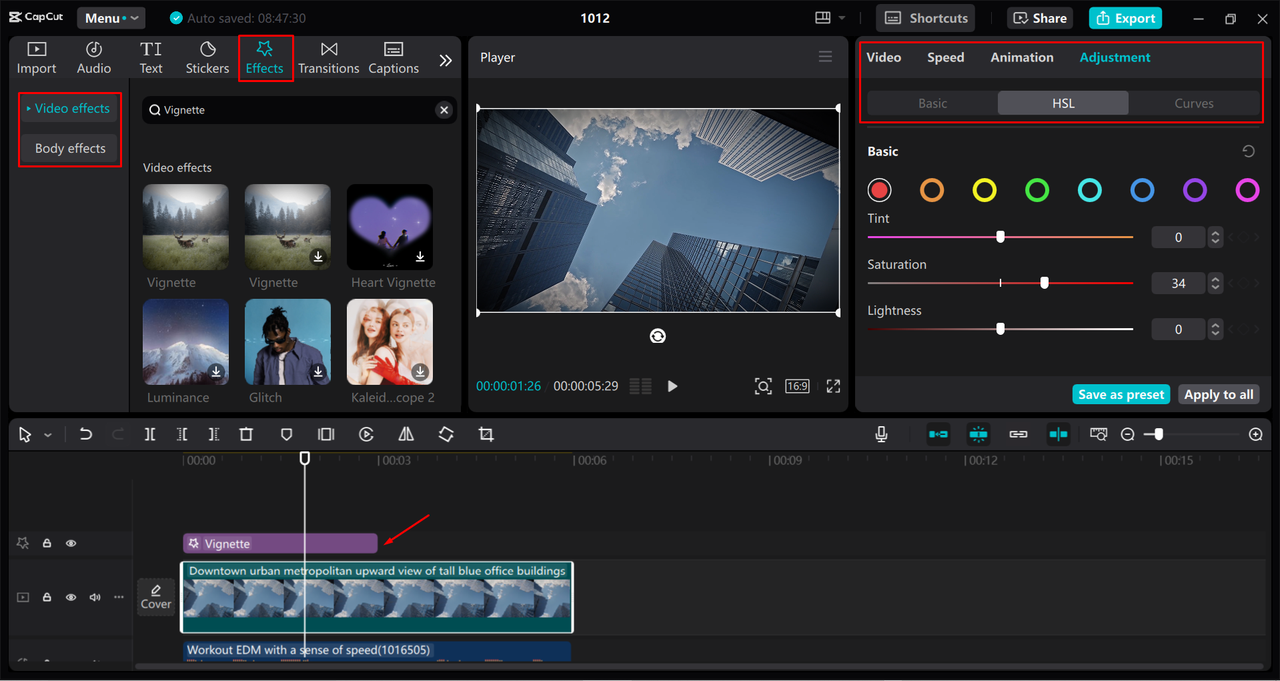Open the Stickers tab
The image size is (1280, 681).
point(207,58)
